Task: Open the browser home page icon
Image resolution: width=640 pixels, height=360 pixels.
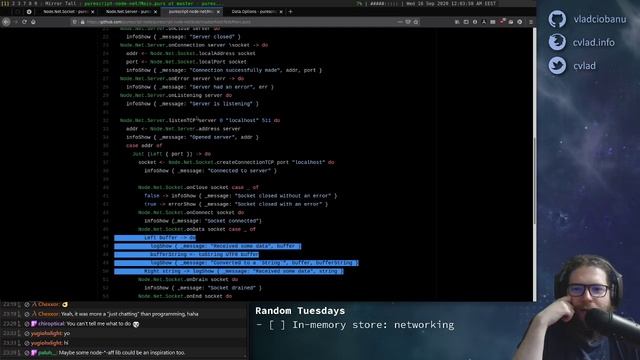Action: click(x=33, y=22)
